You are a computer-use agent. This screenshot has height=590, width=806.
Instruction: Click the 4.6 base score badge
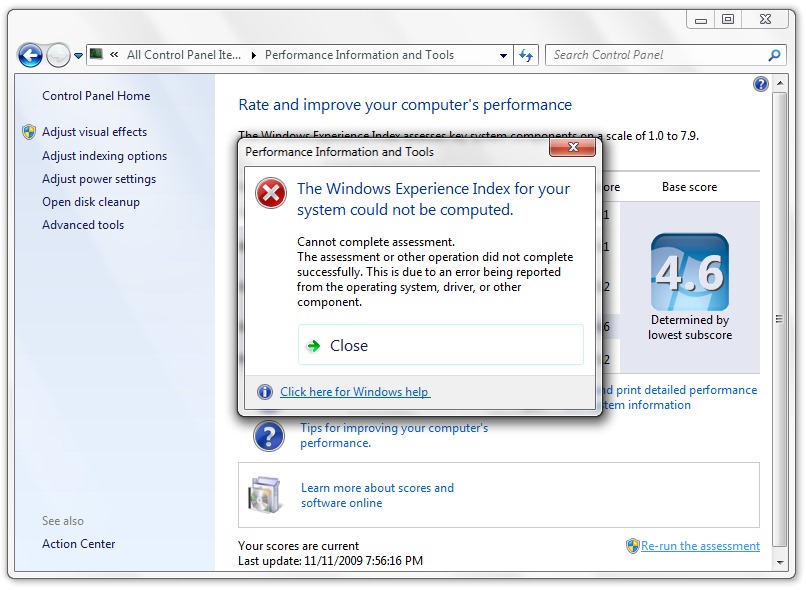[690, 272]
